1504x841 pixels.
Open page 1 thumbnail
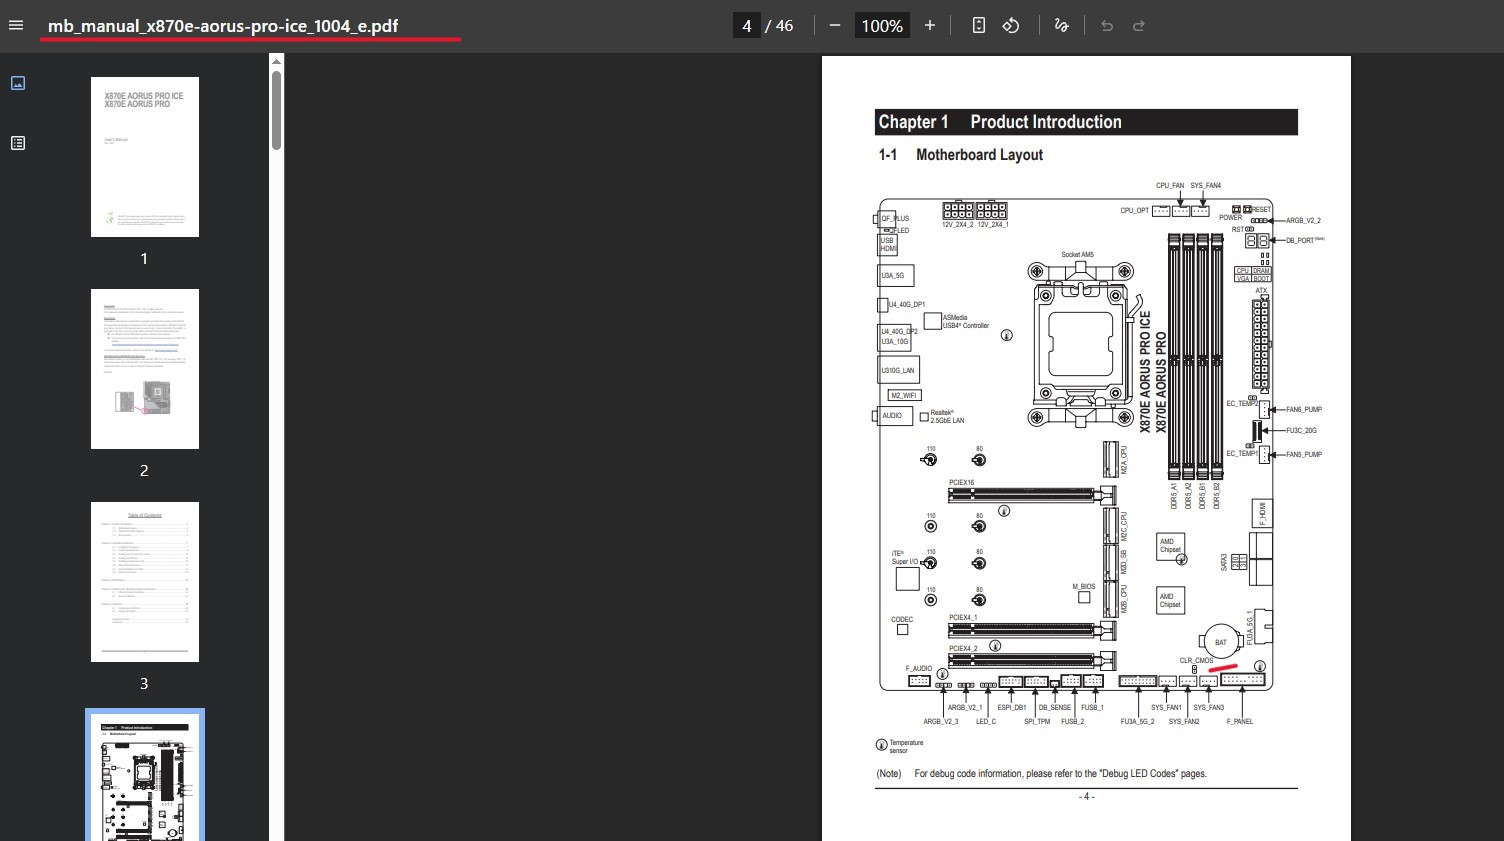coord(145,157)
